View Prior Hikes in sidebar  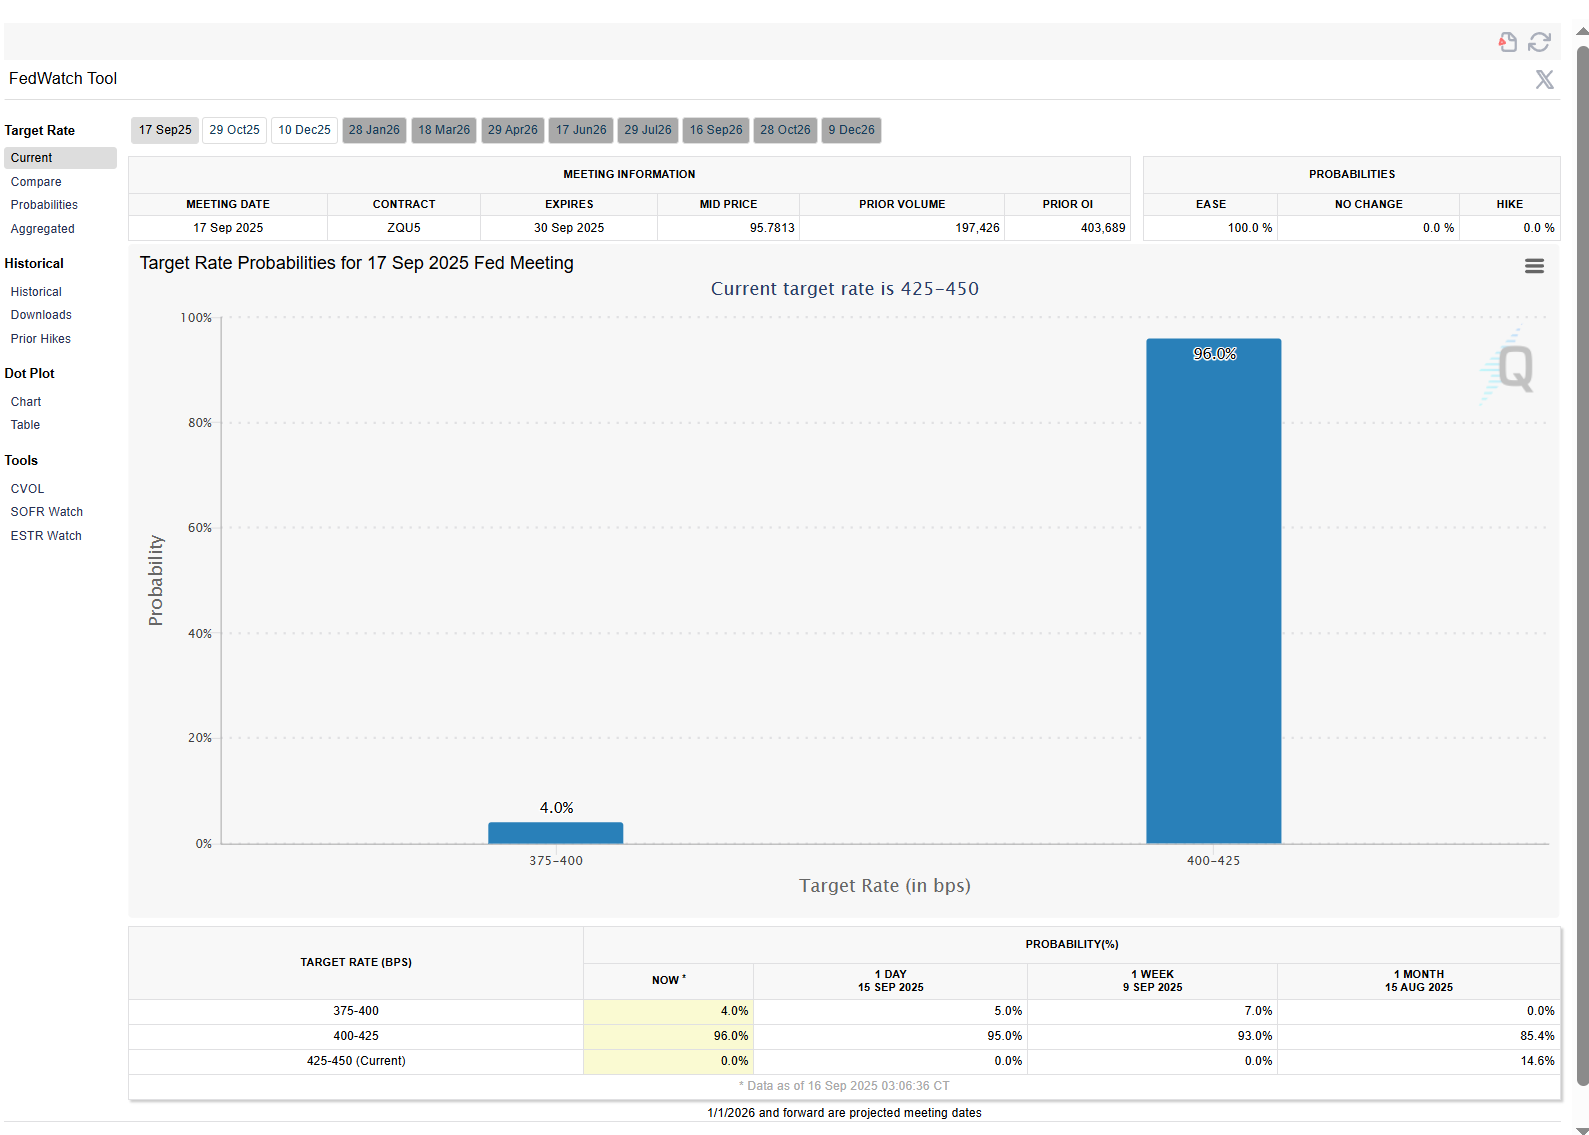41,339
